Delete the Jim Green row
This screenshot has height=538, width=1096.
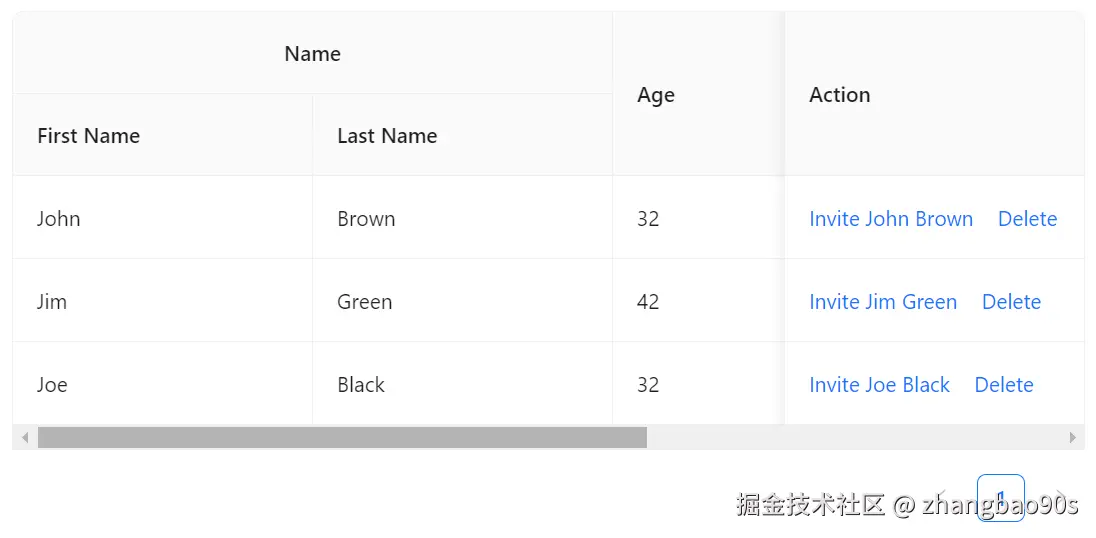pos(1011,302)
